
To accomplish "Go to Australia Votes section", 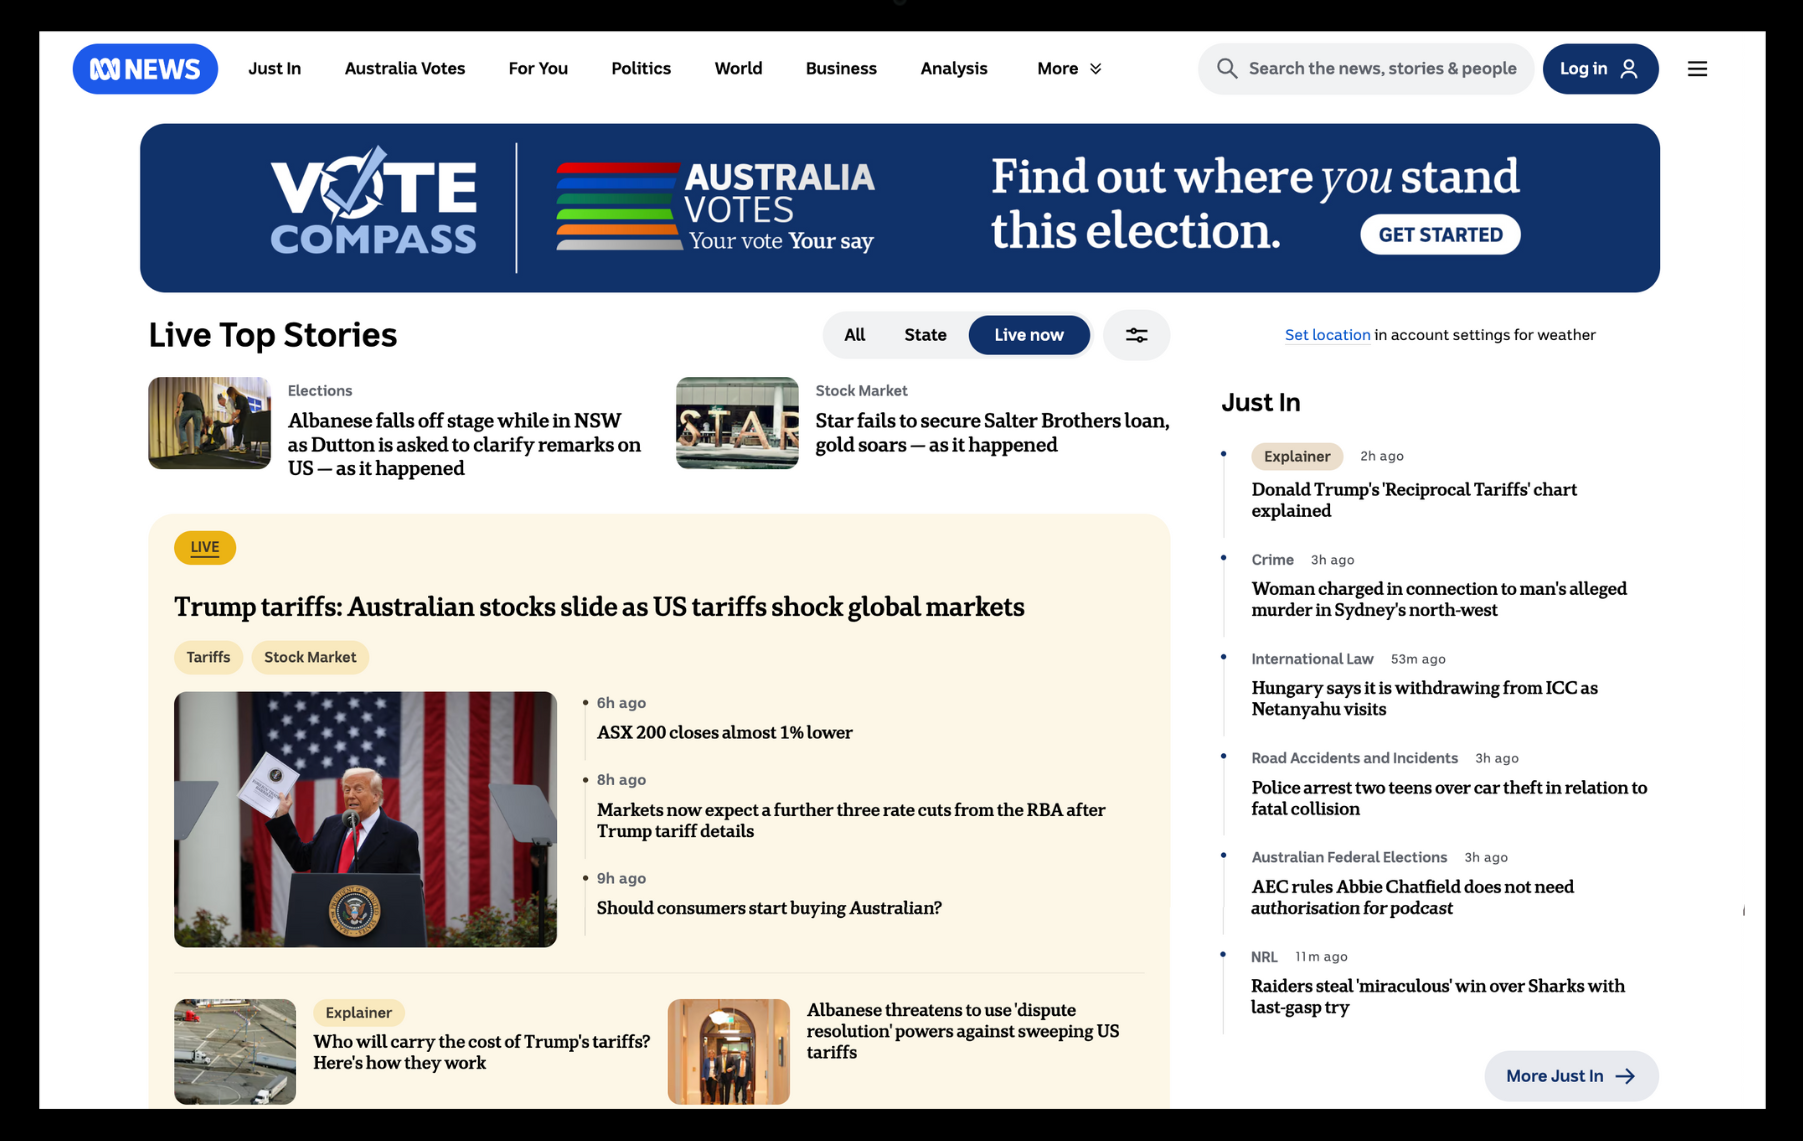I will click(x=405, y=69).
